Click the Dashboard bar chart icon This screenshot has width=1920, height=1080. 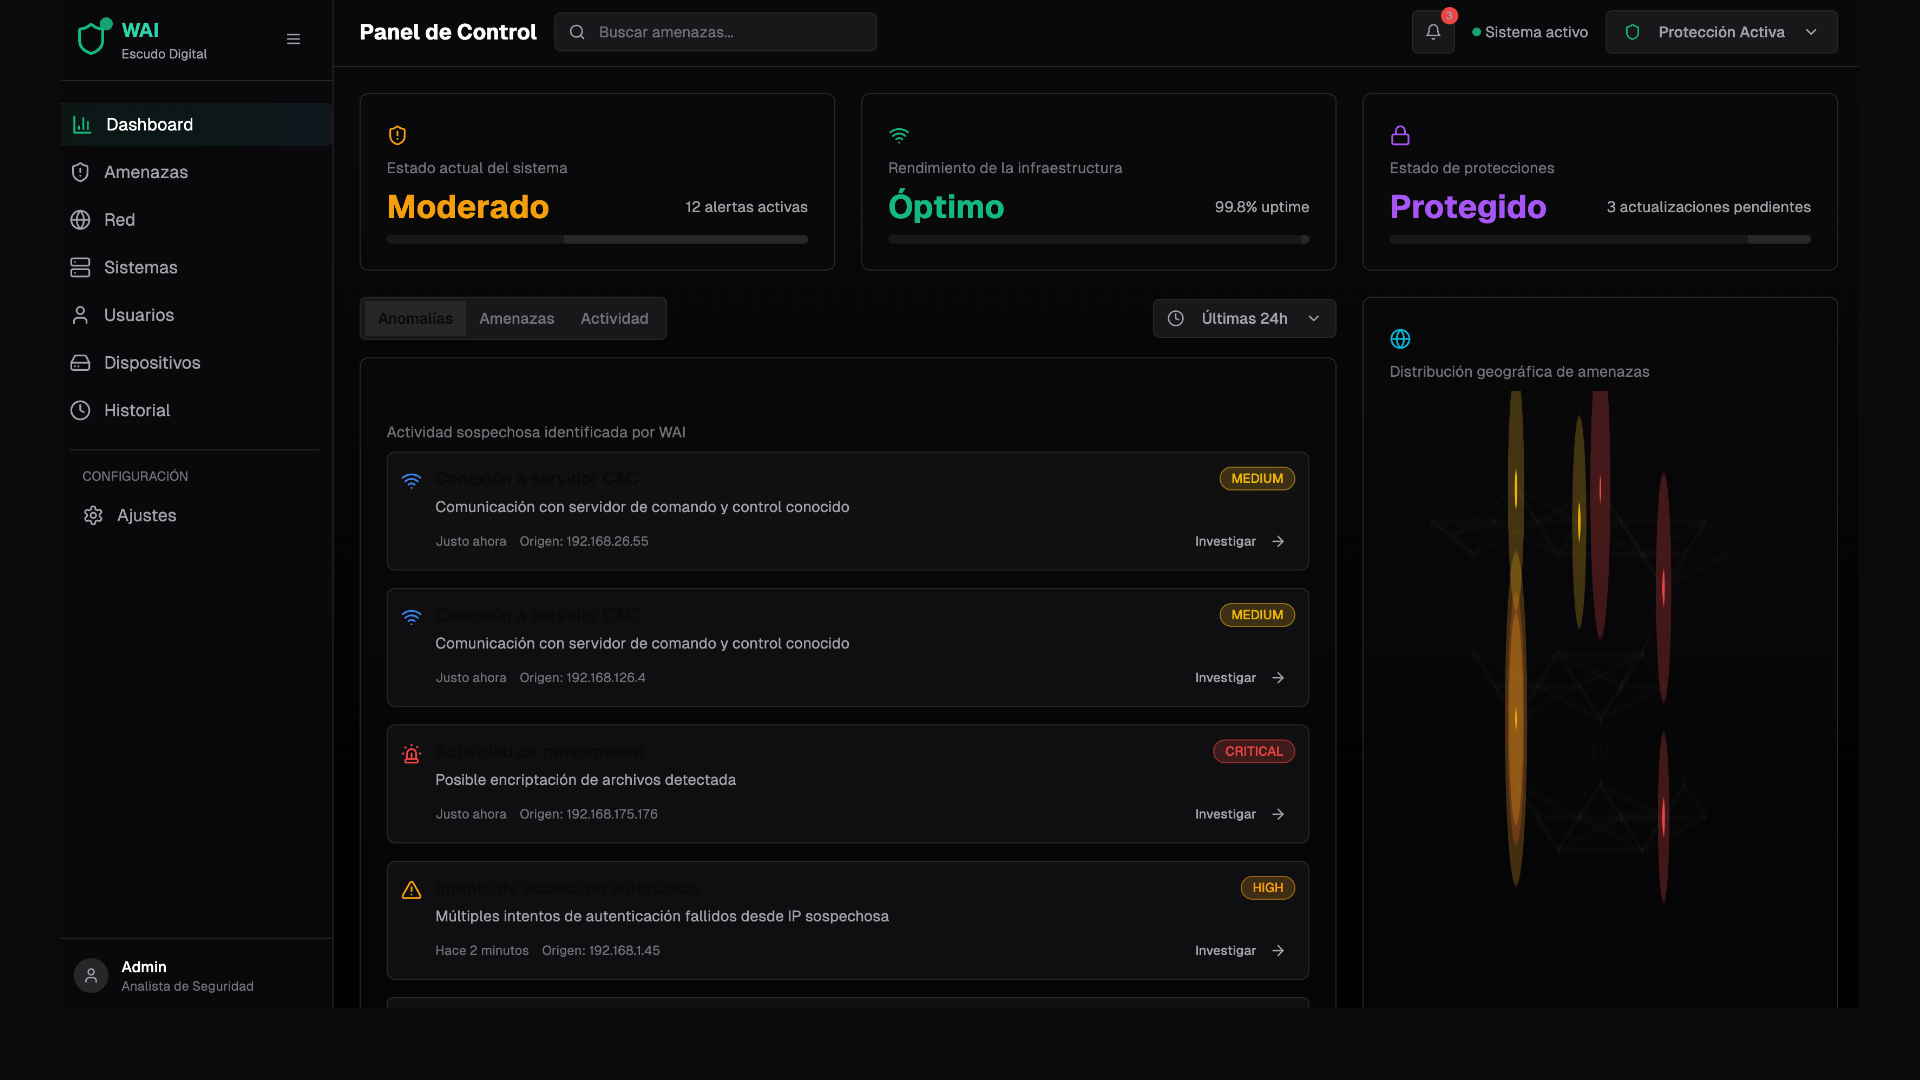coord(82,124)
